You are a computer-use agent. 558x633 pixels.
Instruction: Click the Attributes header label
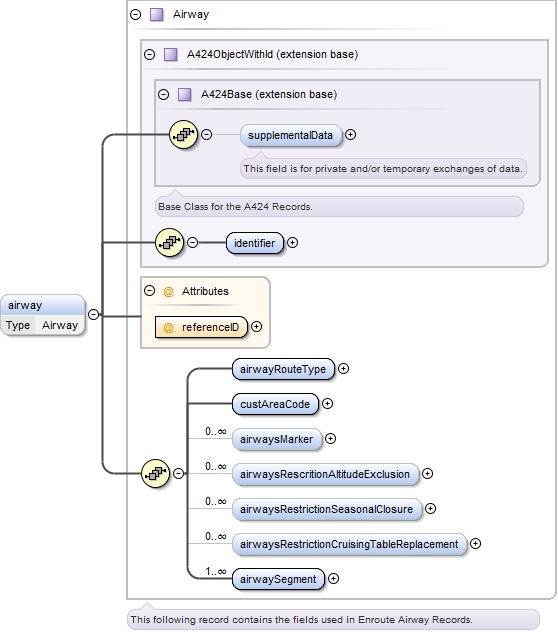tap(205, 291)
